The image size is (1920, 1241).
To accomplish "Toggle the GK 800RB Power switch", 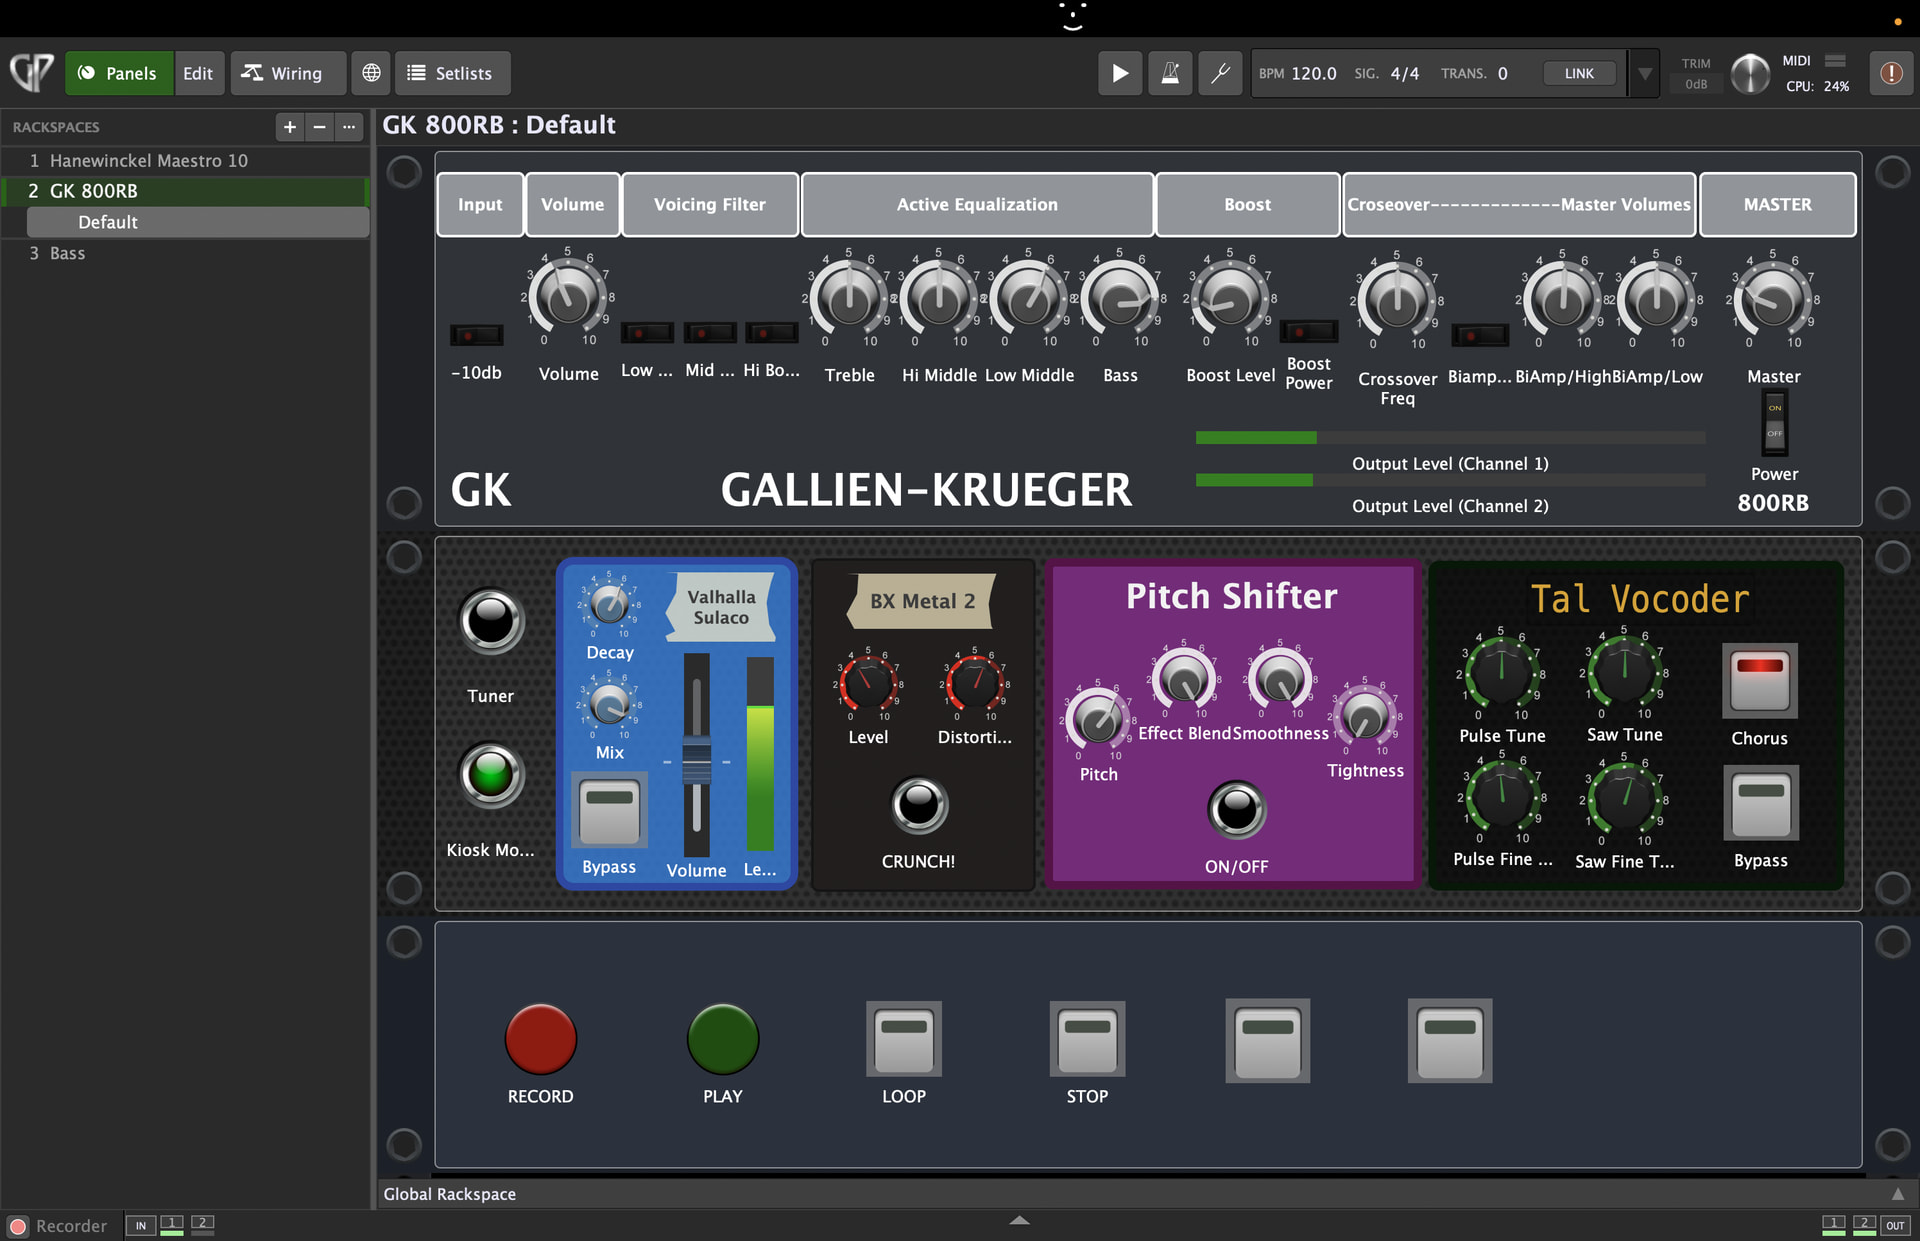I will pyautogui.click(x=1774, y=421).
